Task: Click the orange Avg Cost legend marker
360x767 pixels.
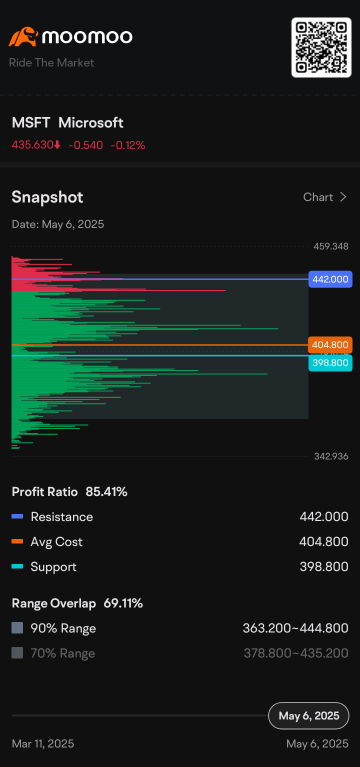Action: (17, 541)
